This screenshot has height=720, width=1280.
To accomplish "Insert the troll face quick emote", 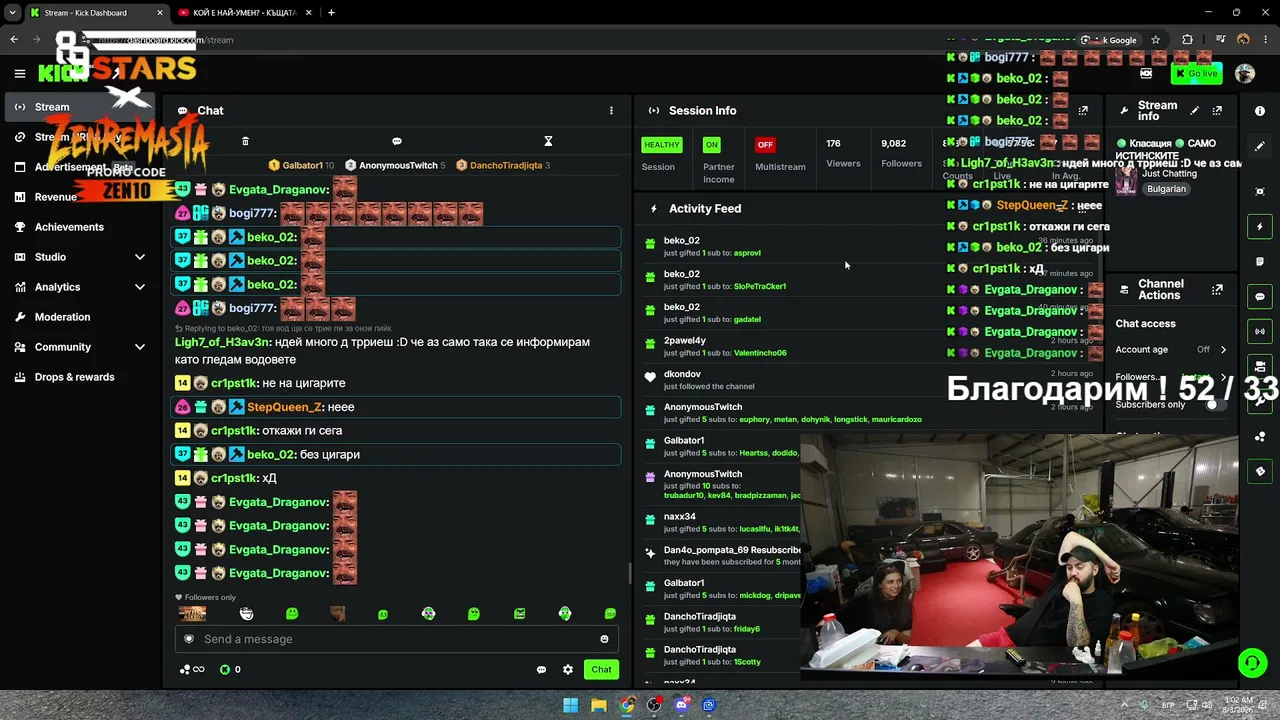I will [246, 614].
